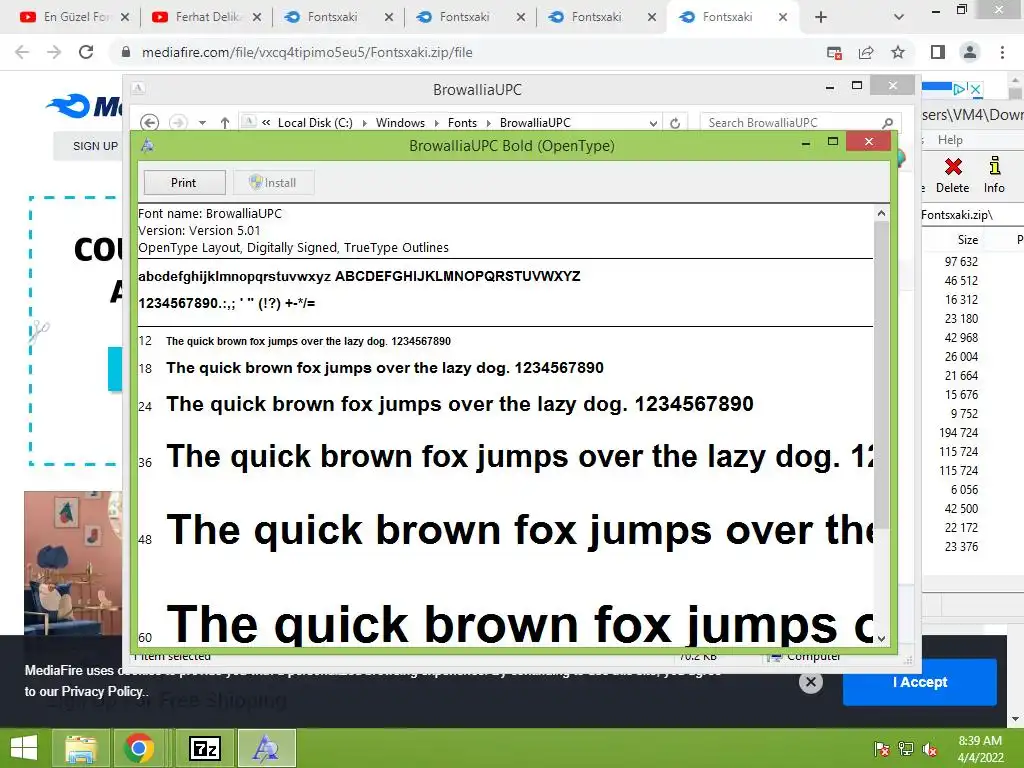Go back in Chrome

pyautogui.click(x=22, y=52)
